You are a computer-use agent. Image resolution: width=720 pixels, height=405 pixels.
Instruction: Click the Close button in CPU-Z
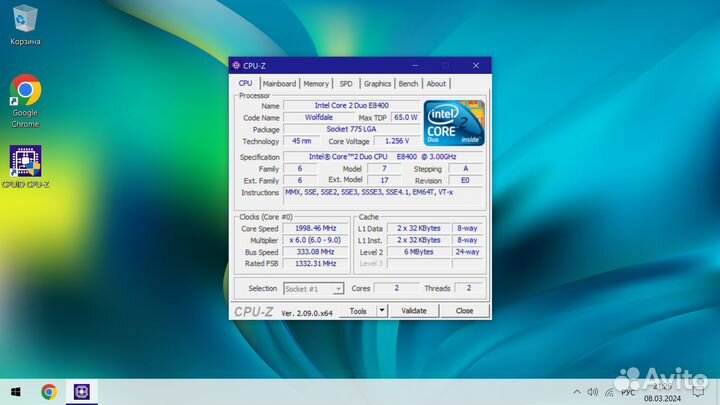464,311
